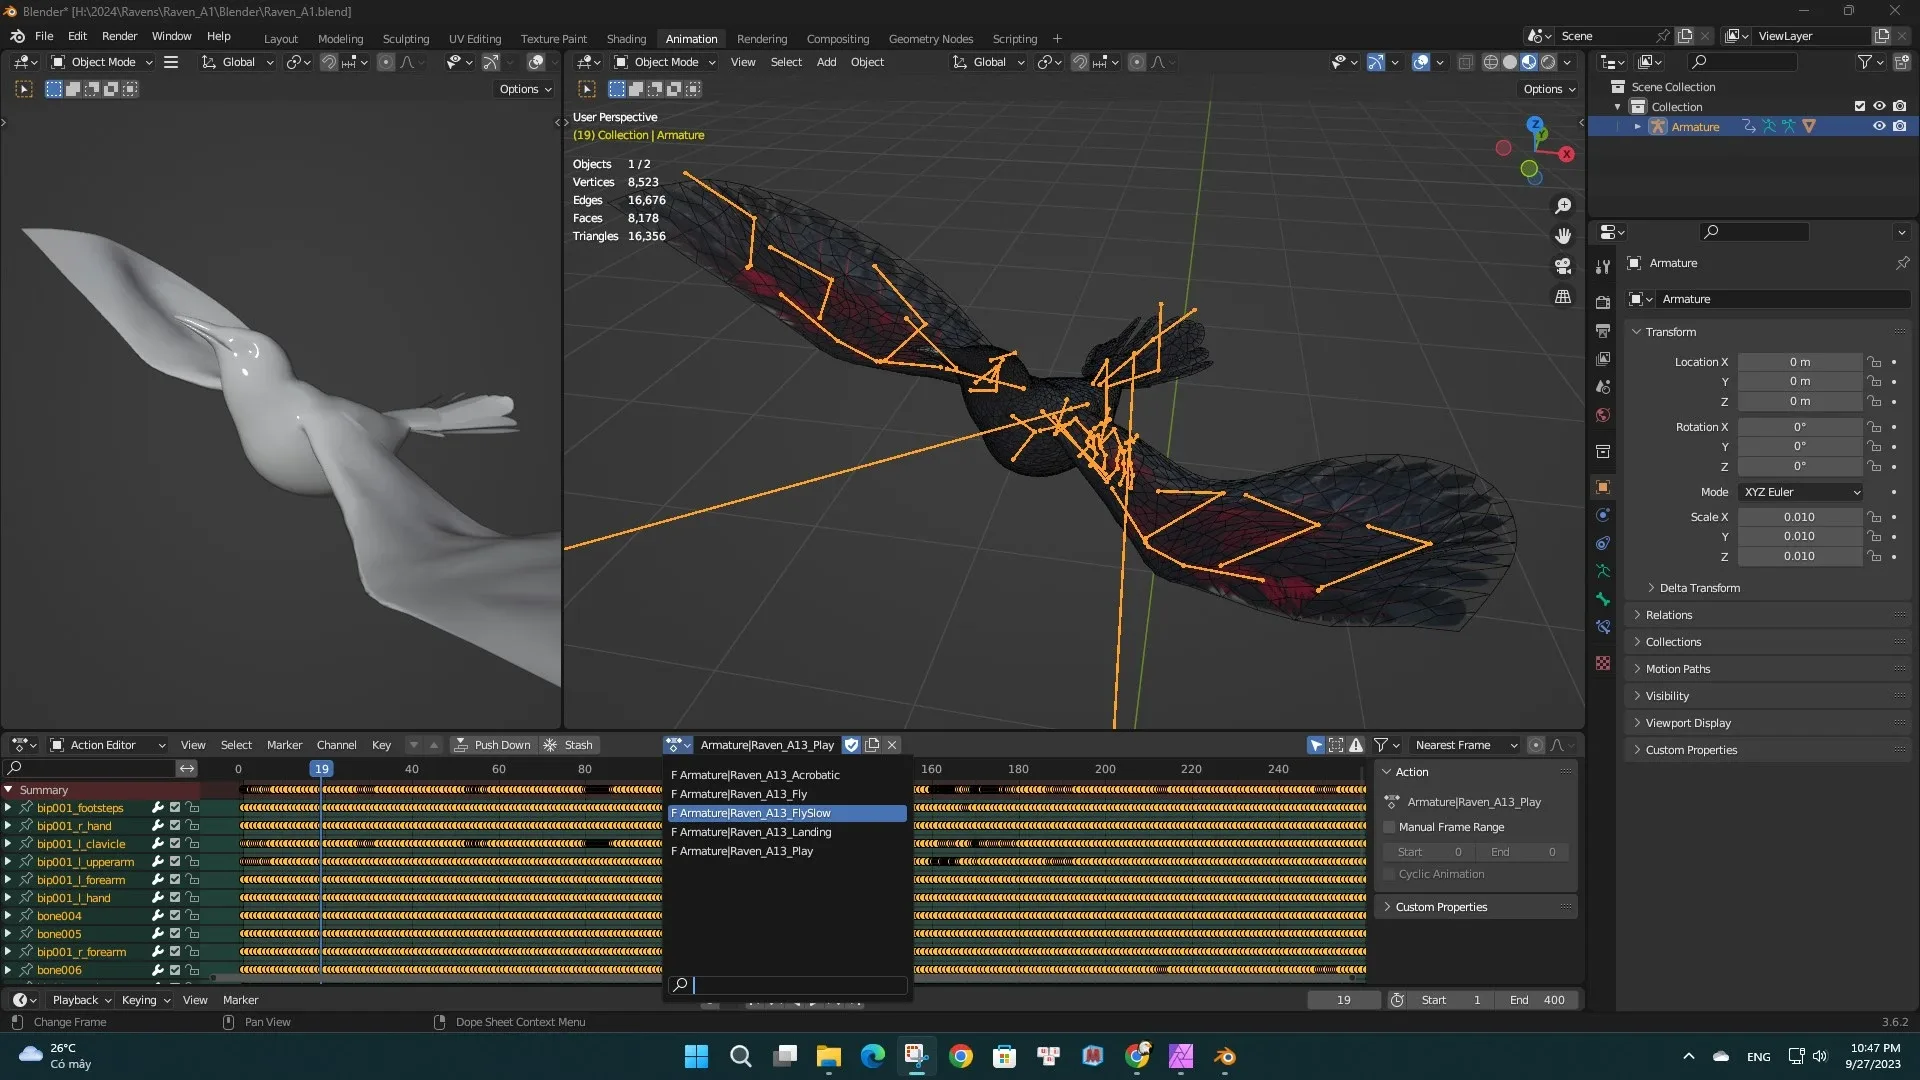Open the Animation workspace tab
The width and height of the screenshot is (1920, 1080).
pos(691,38)
